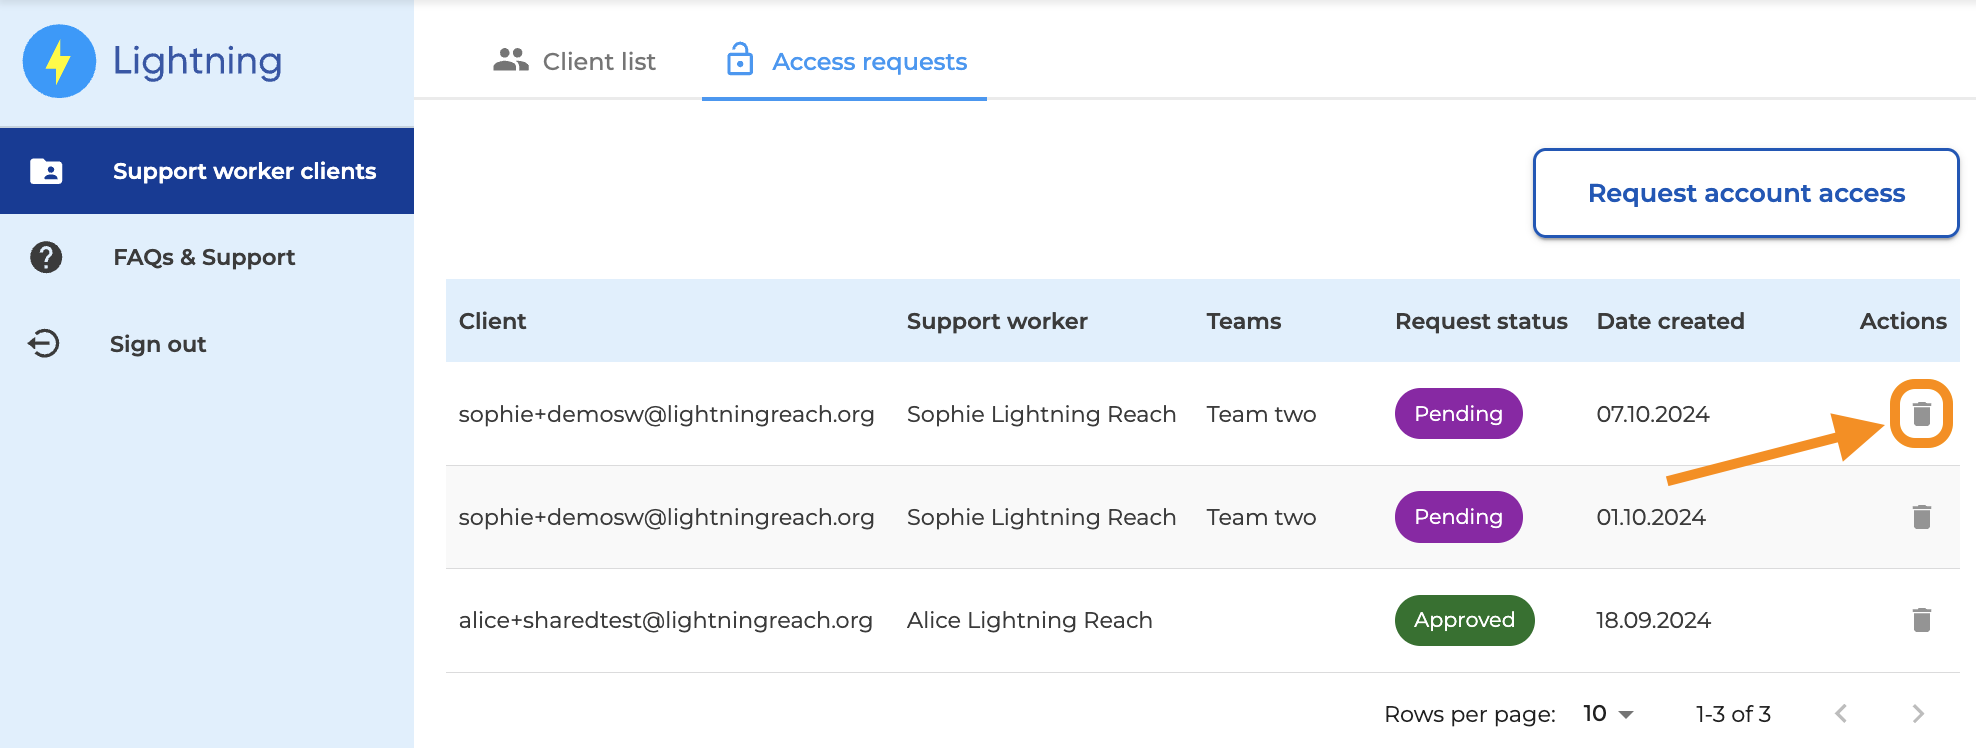
Task: Click the Support worker clients folder icon
Action: [x=46, y=171]
